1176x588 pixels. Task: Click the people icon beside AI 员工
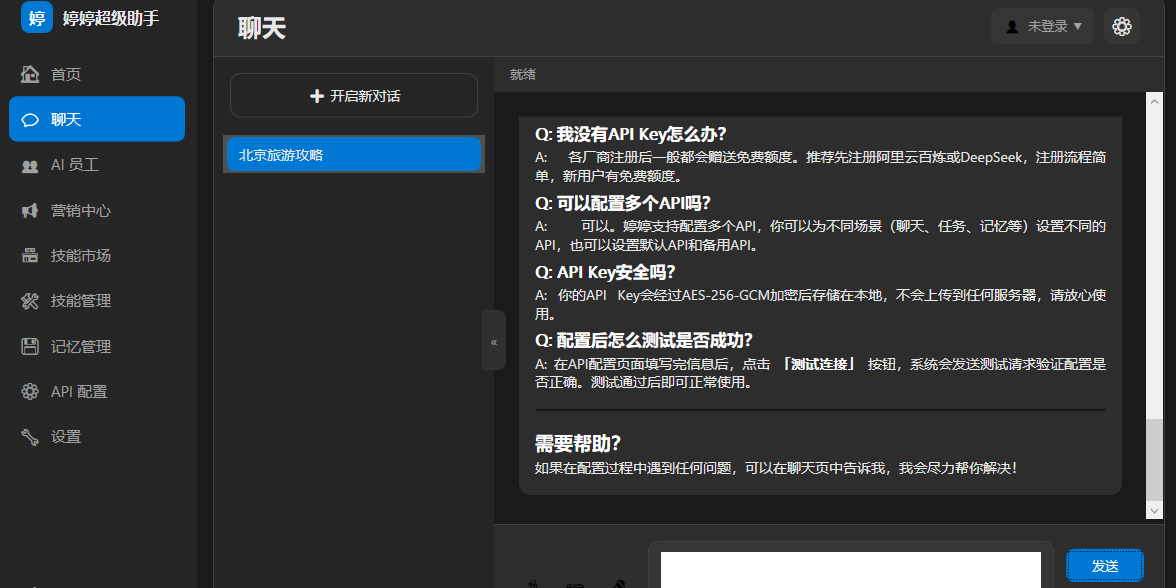click(x=30, y=166)
